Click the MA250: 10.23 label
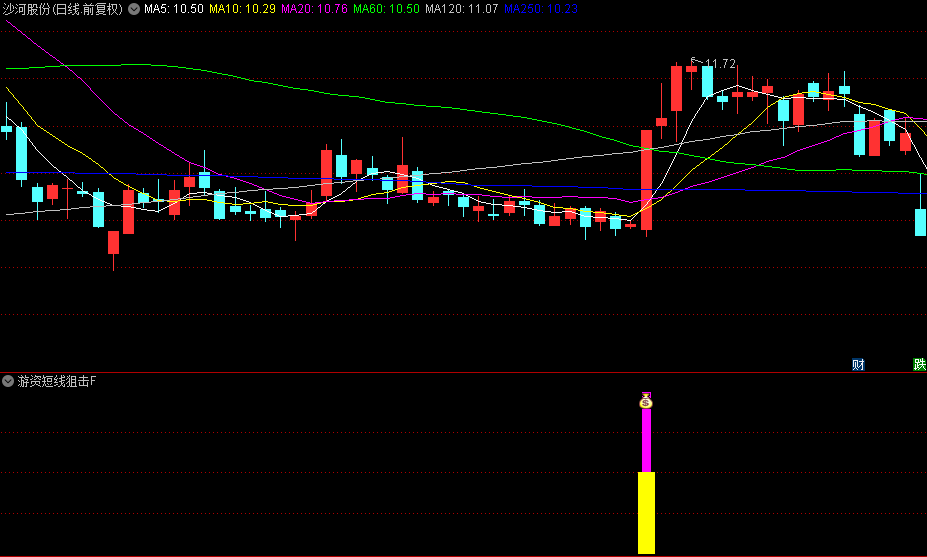Image resolution: width=927 pixels, height=557 pixels. 541,9
